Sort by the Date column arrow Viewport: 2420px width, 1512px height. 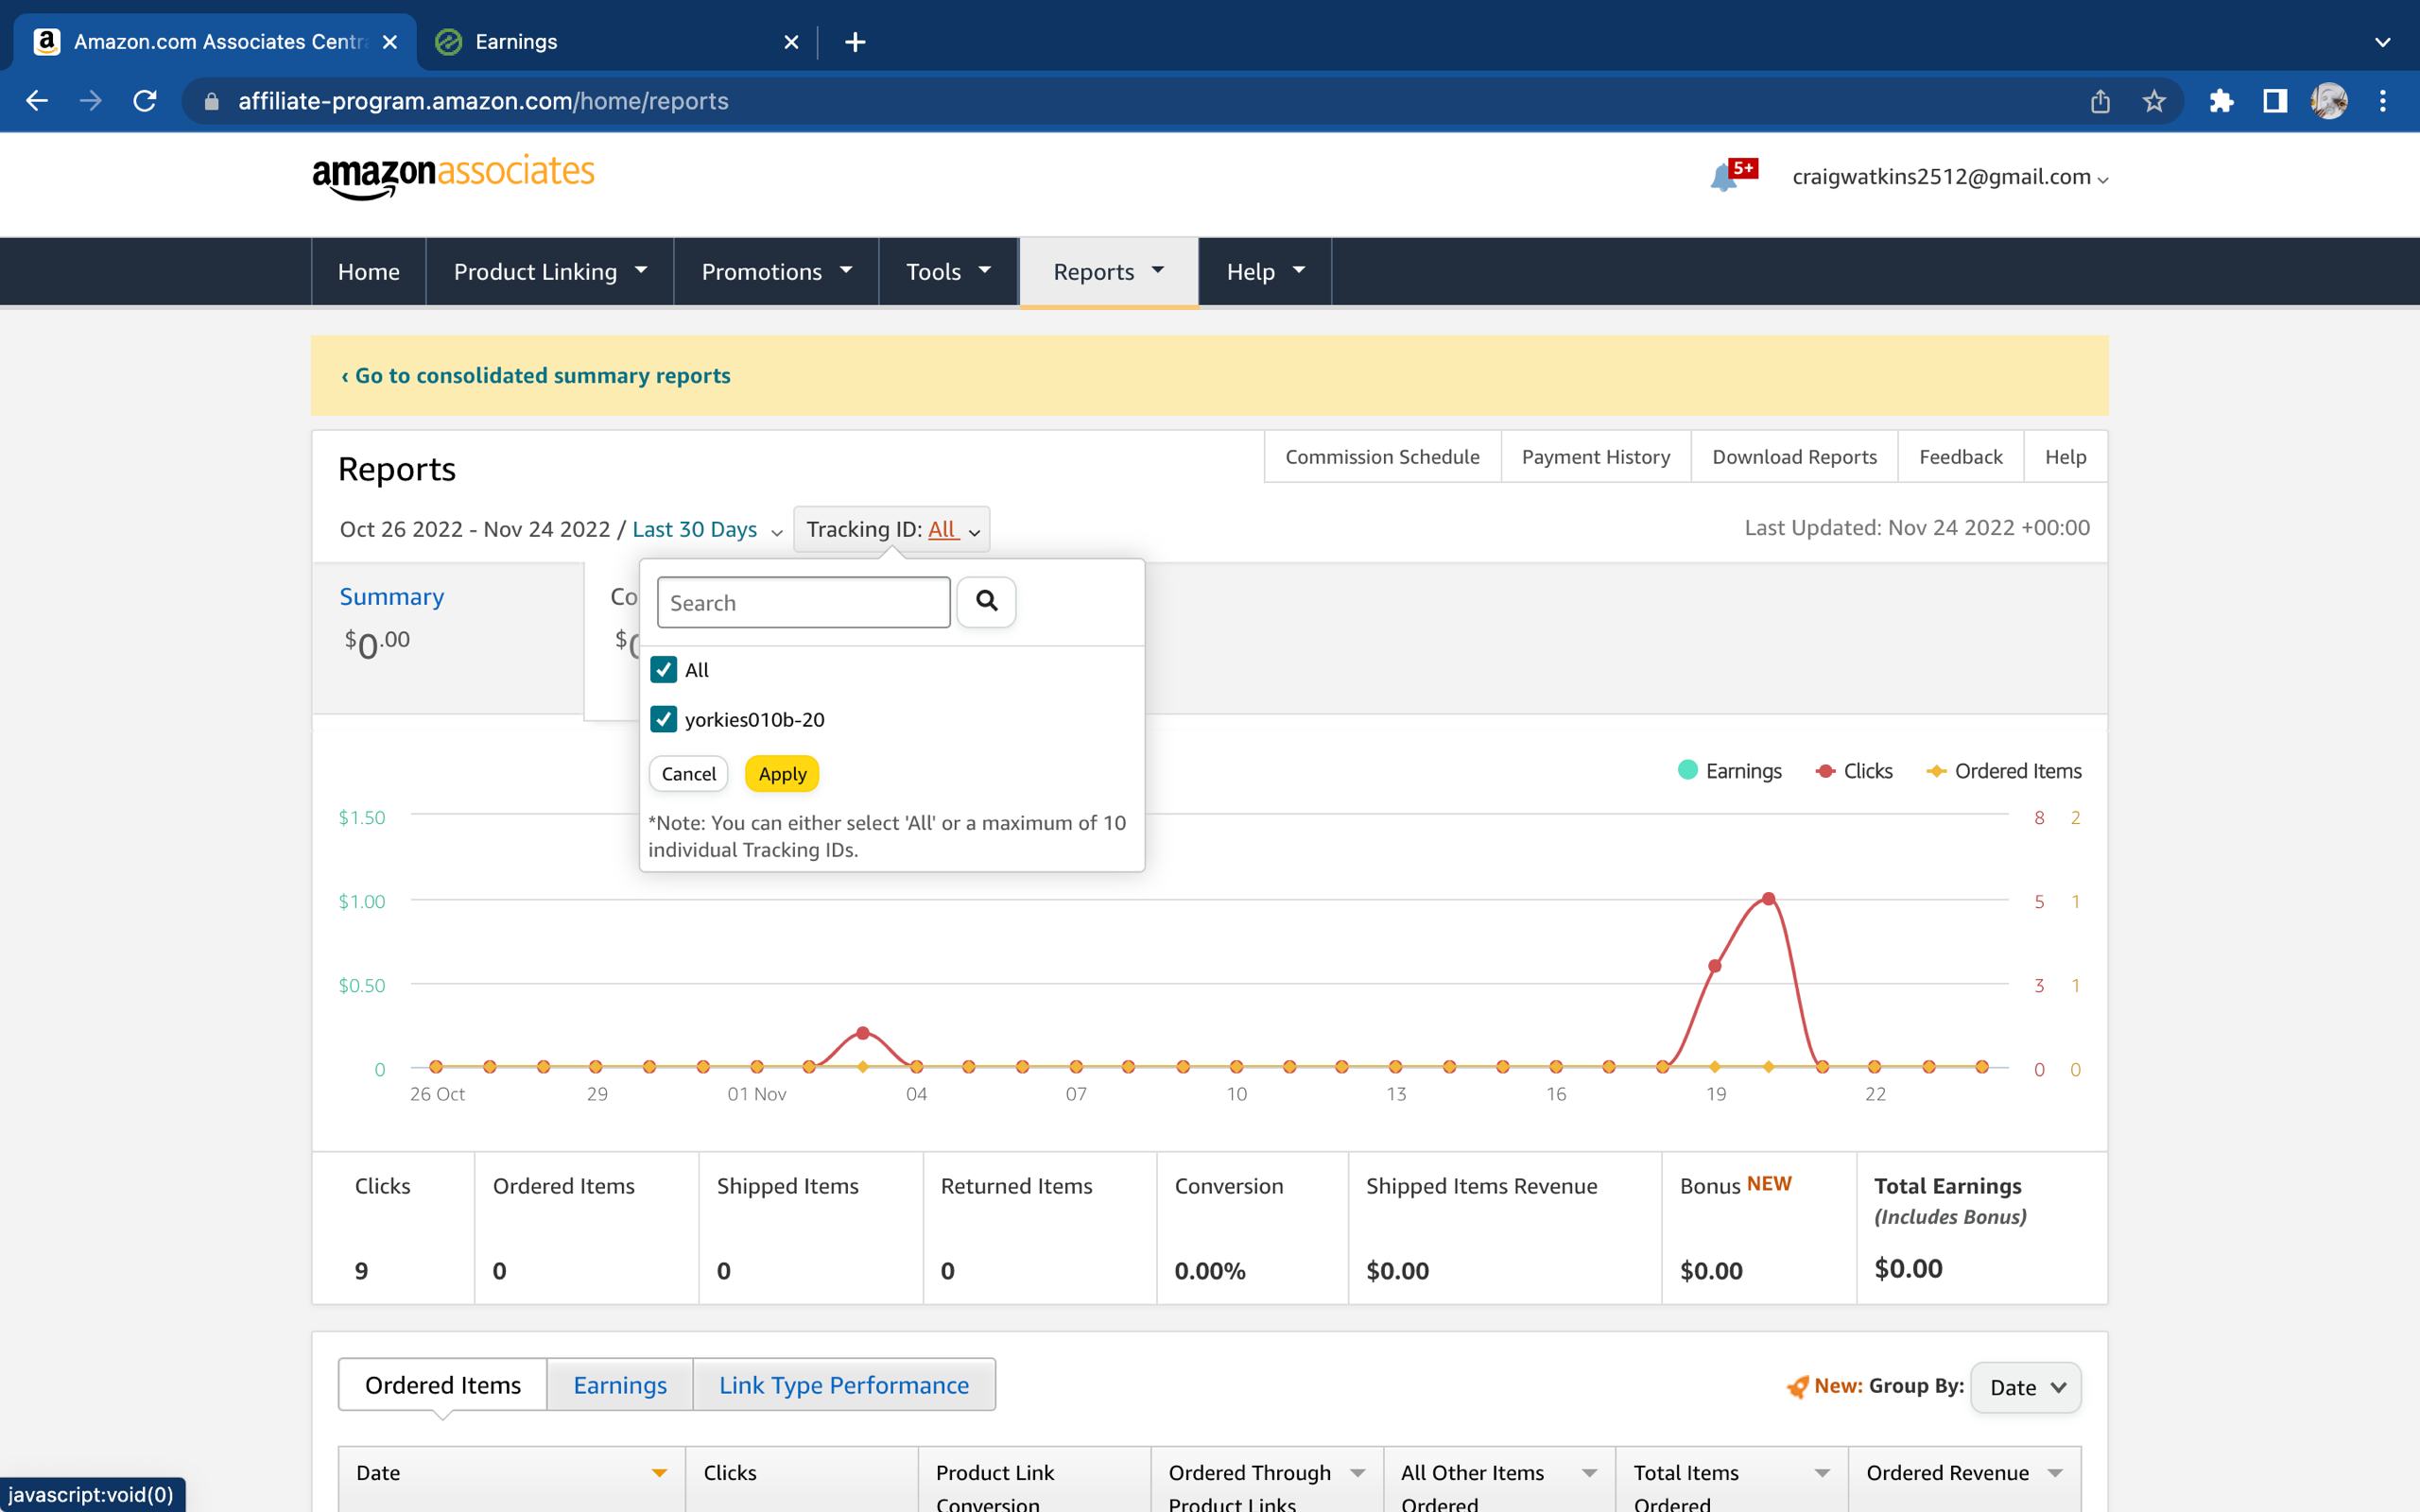pyautogui.click(x=659, y=1473)
